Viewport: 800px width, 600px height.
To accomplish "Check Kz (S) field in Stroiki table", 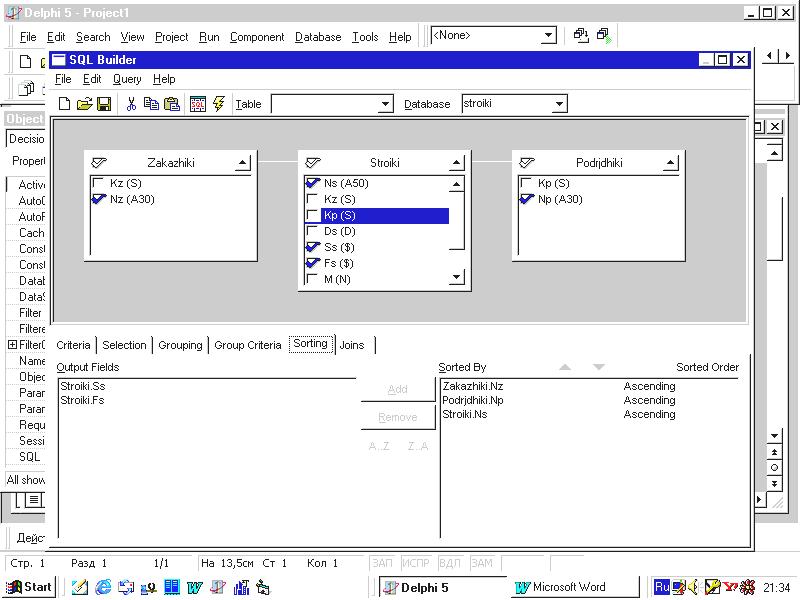I will pyautogui.click(x=312, y=199).
